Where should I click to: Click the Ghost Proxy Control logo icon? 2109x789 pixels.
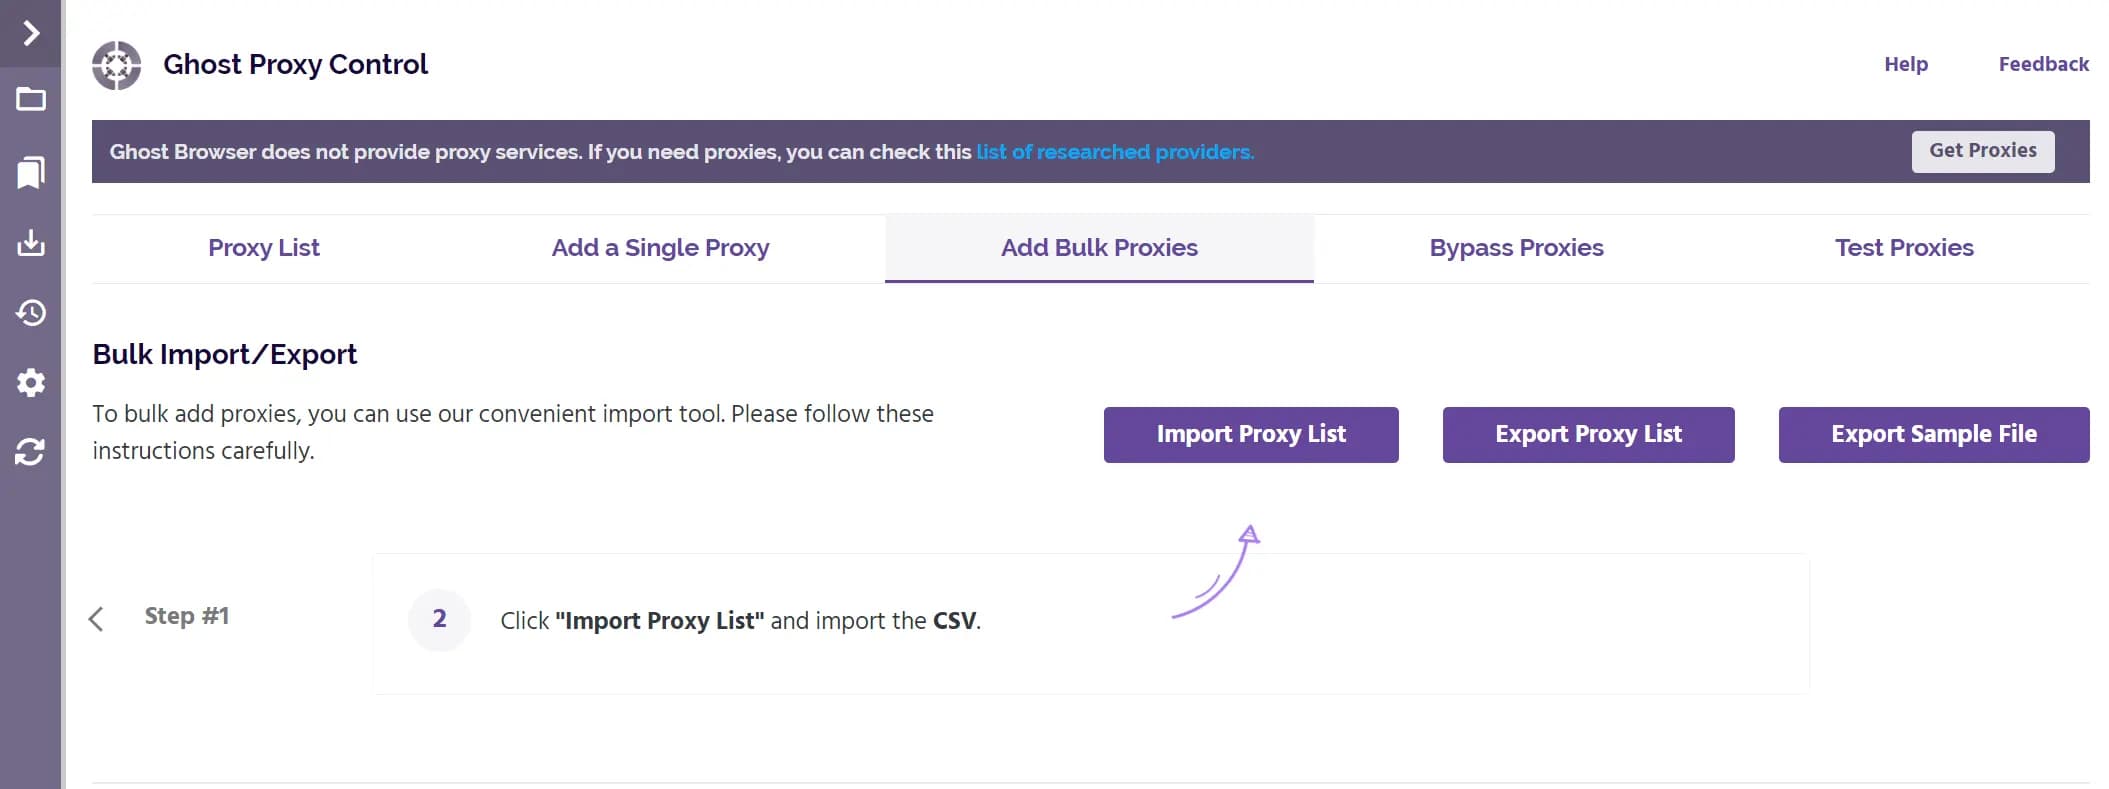[119, 64]
